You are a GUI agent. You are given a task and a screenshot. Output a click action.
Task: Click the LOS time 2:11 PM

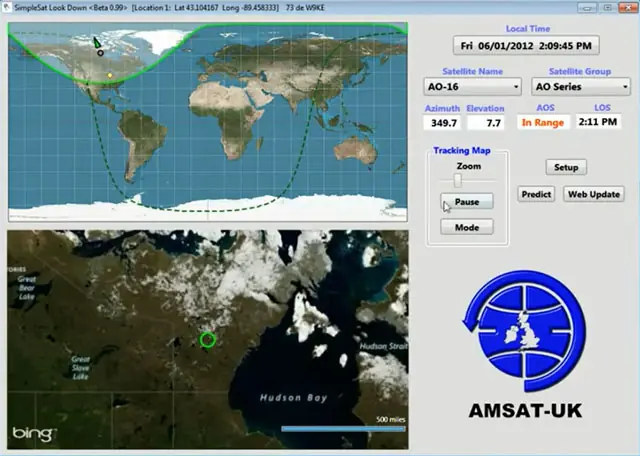pos(598,121)
